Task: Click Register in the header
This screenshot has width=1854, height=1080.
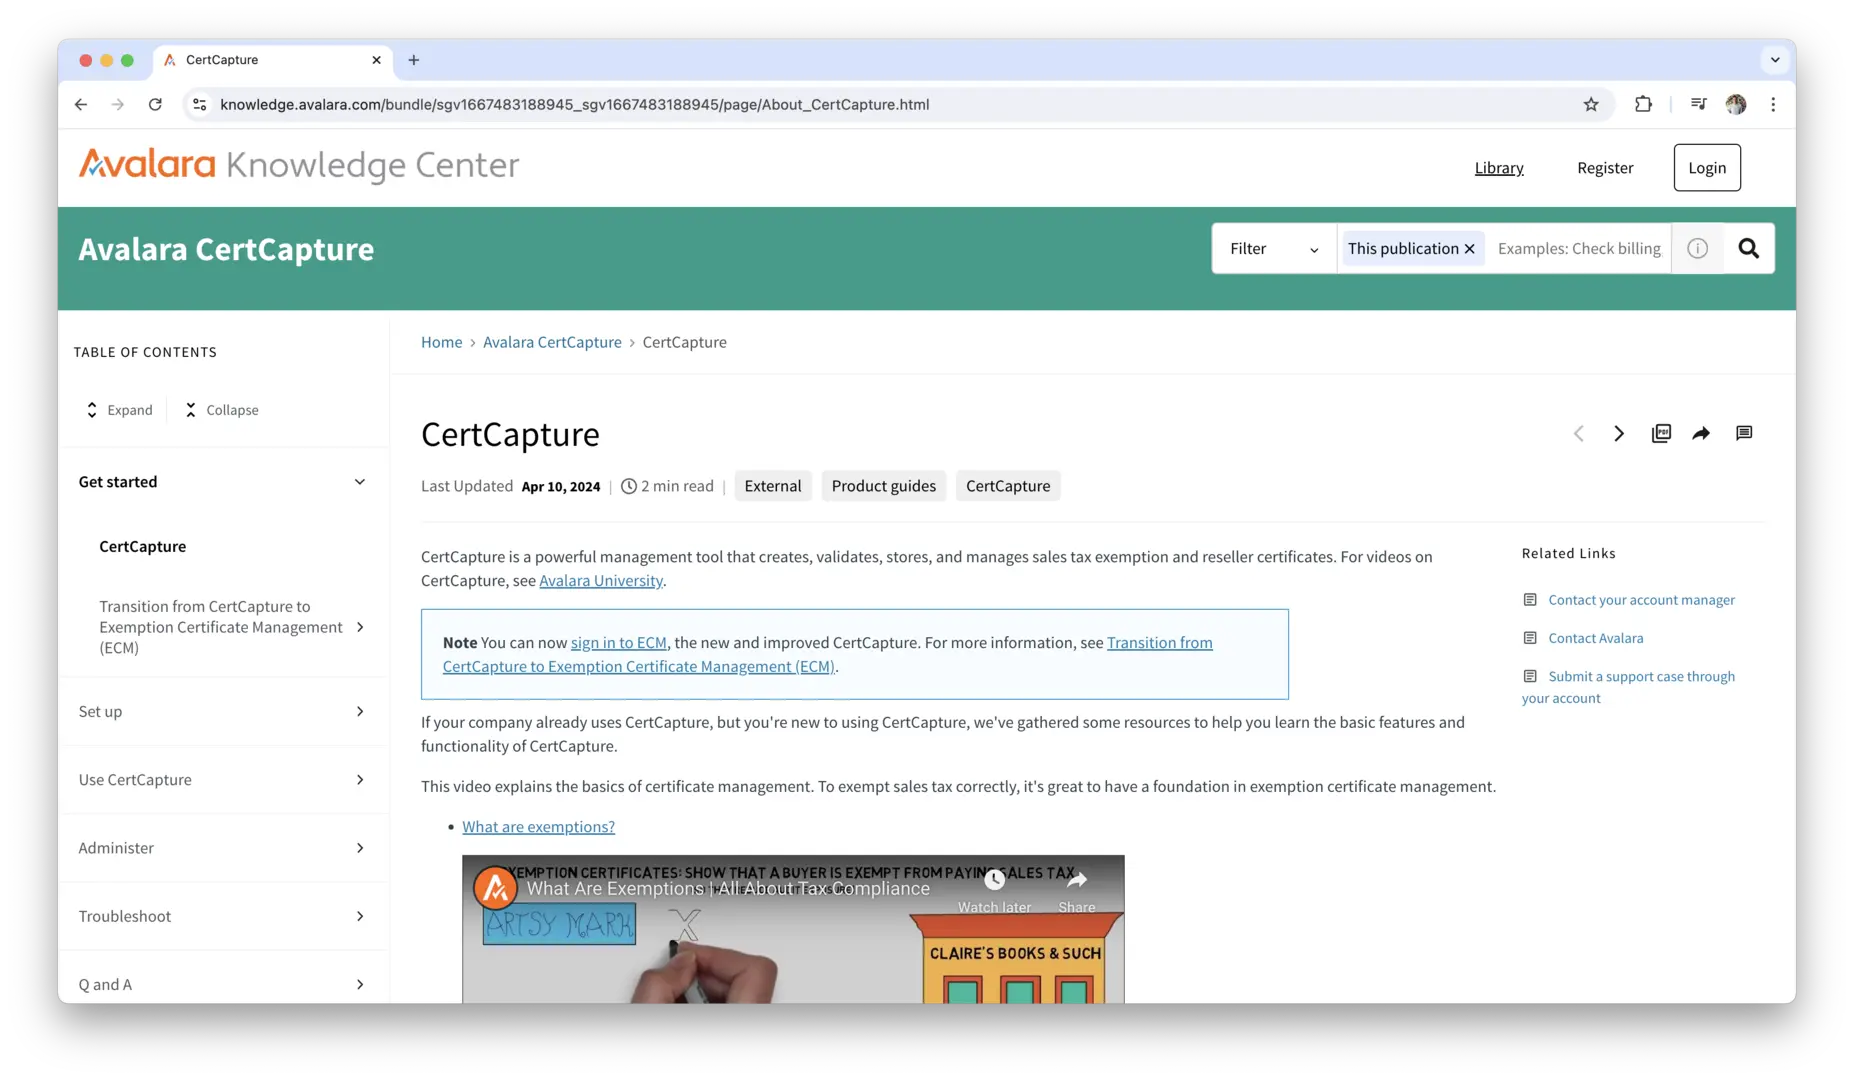Action: (x=1605, y=168)
